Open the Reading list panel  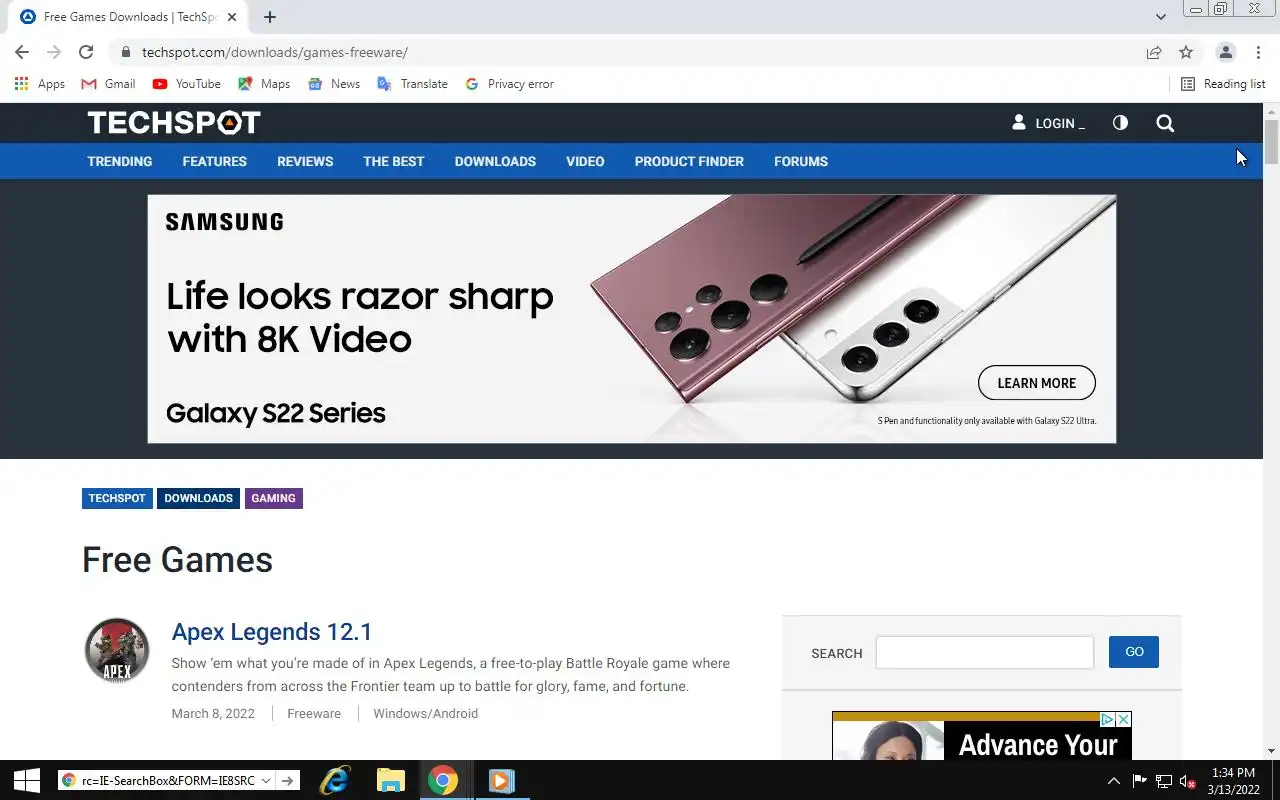pos(1223,84)
